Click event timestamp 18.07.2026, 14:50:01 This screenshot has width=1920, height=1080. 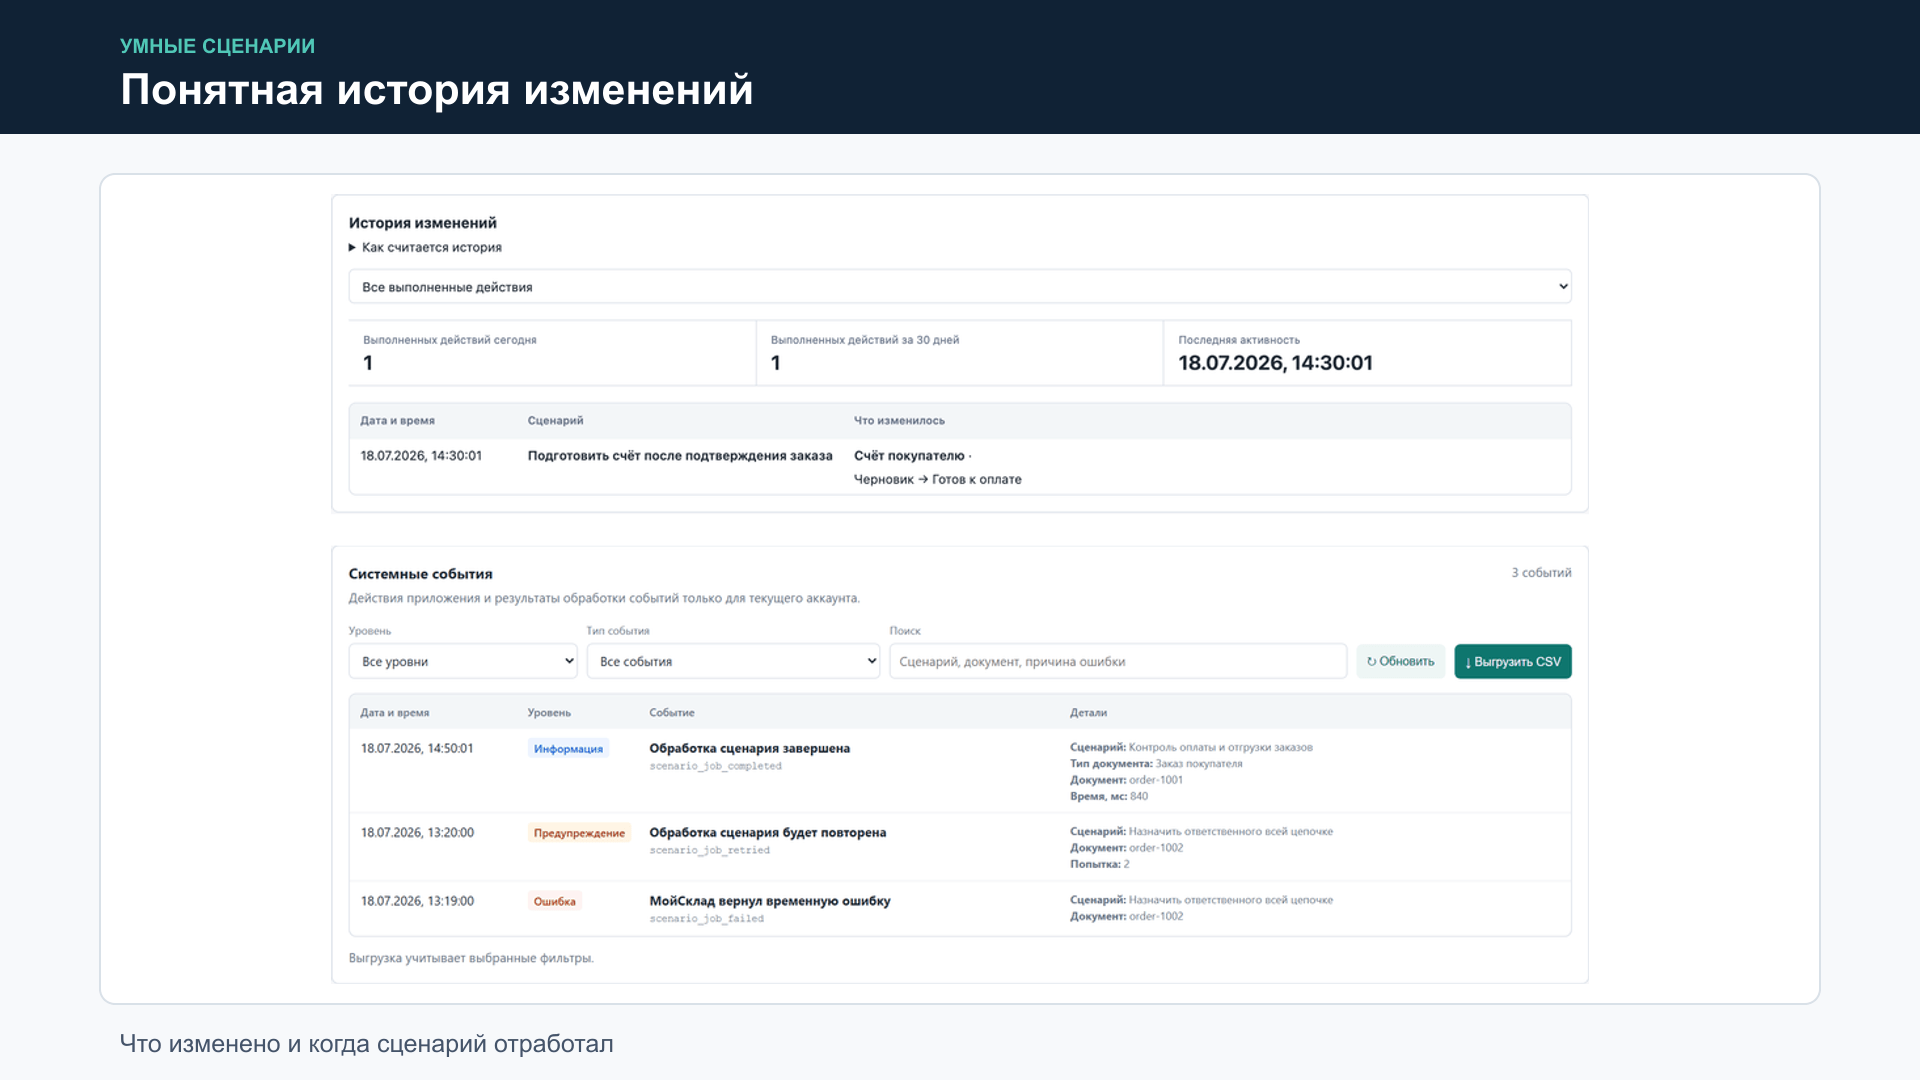pyautogui.click(x=417, y=748)
